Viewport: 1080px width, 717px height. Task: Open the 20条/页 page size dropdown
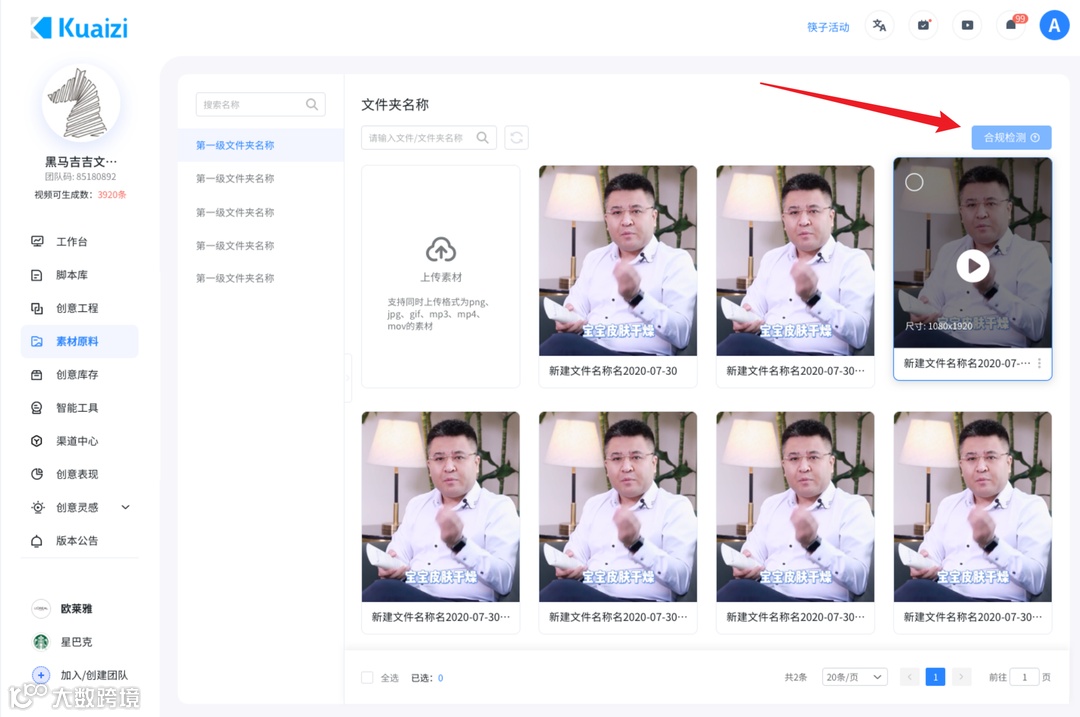click(x=853, y=677)
